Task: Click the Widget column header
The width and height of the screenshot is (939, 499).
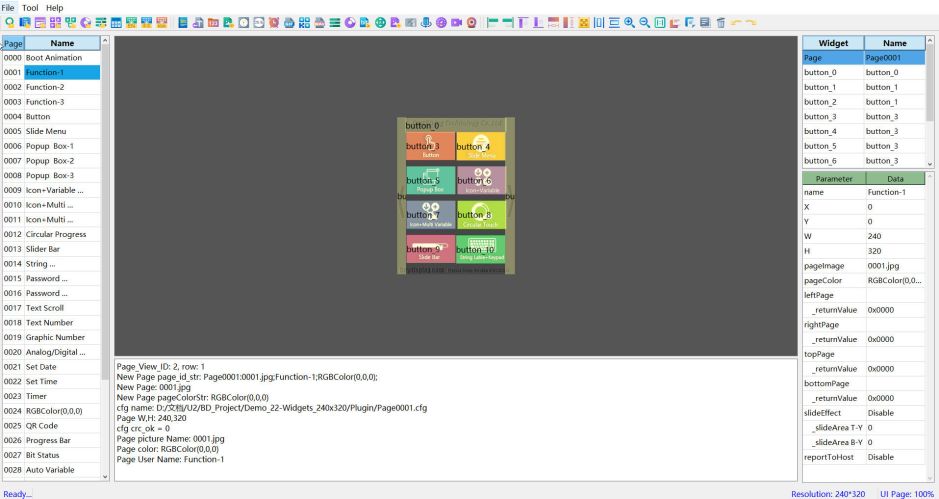Action: (833, 43)
